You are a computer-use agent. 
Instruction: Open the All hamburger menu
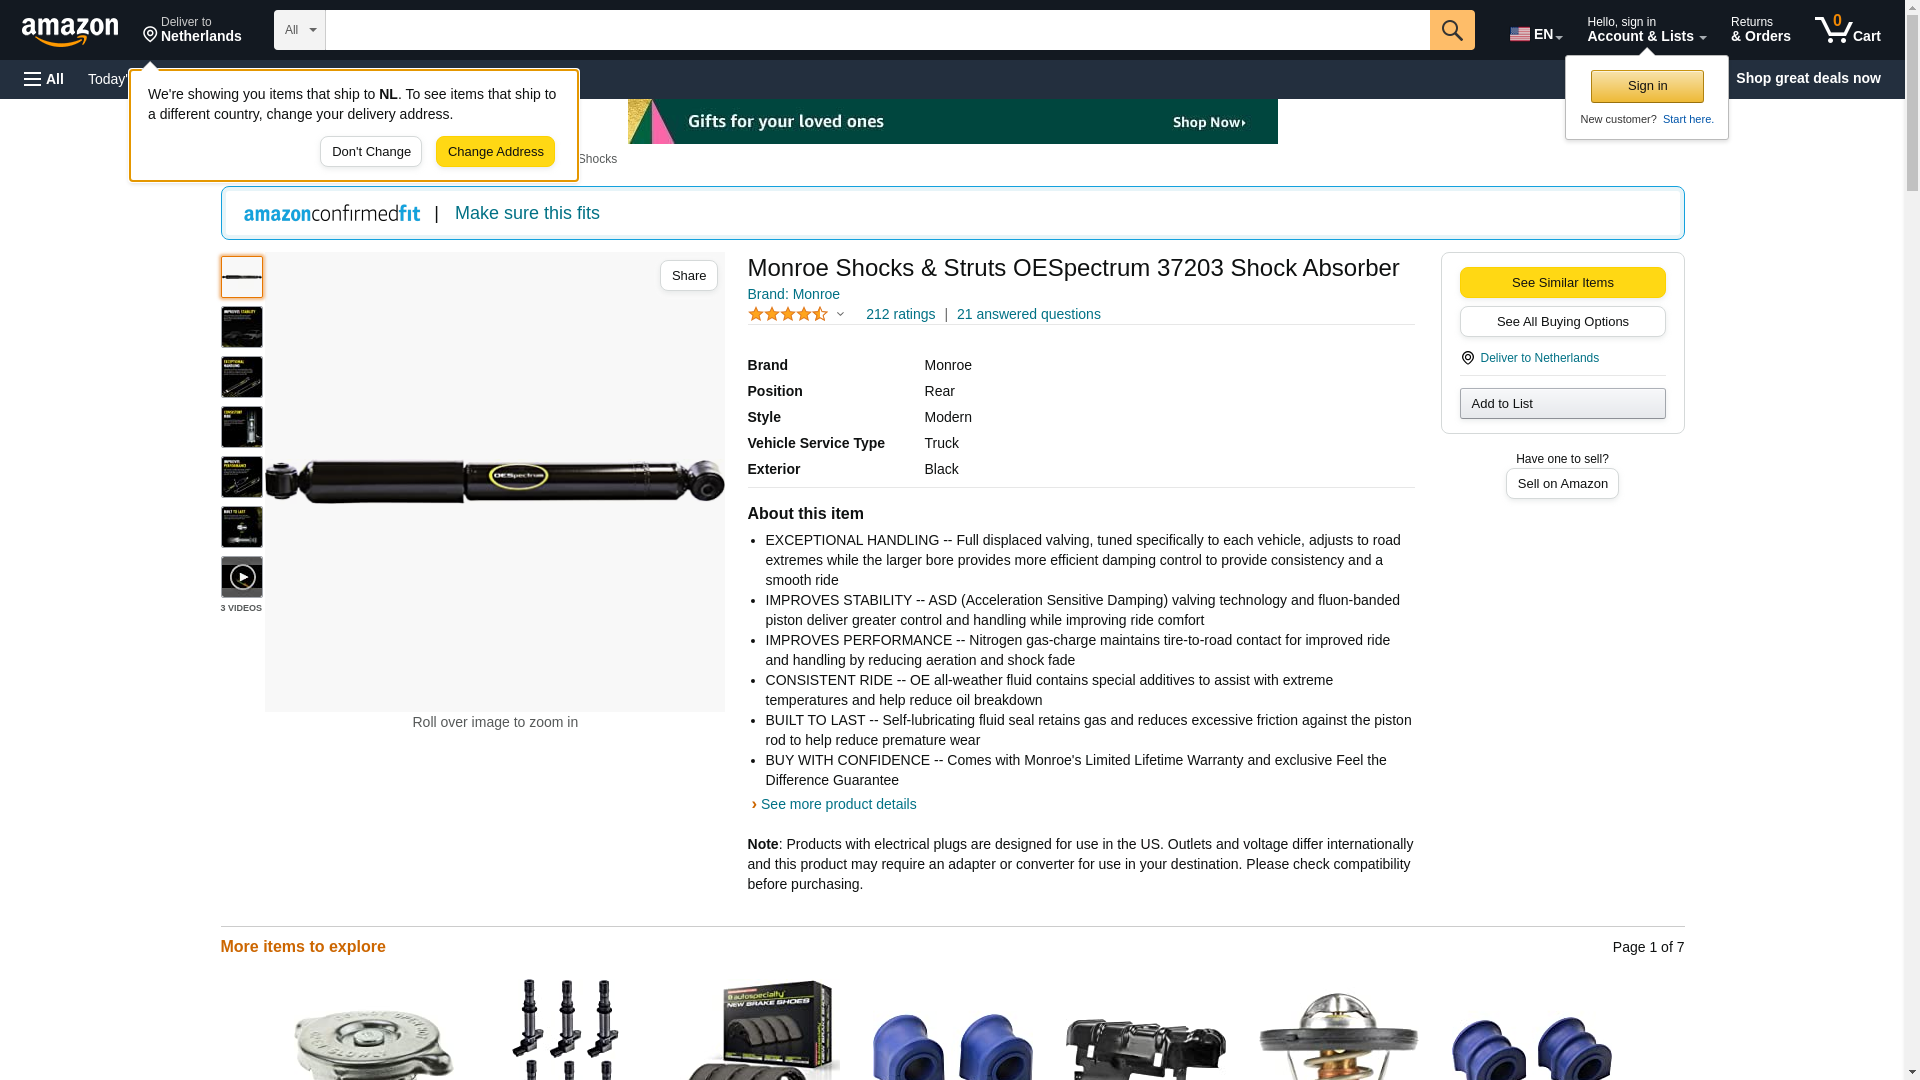[x=44, y=79]
